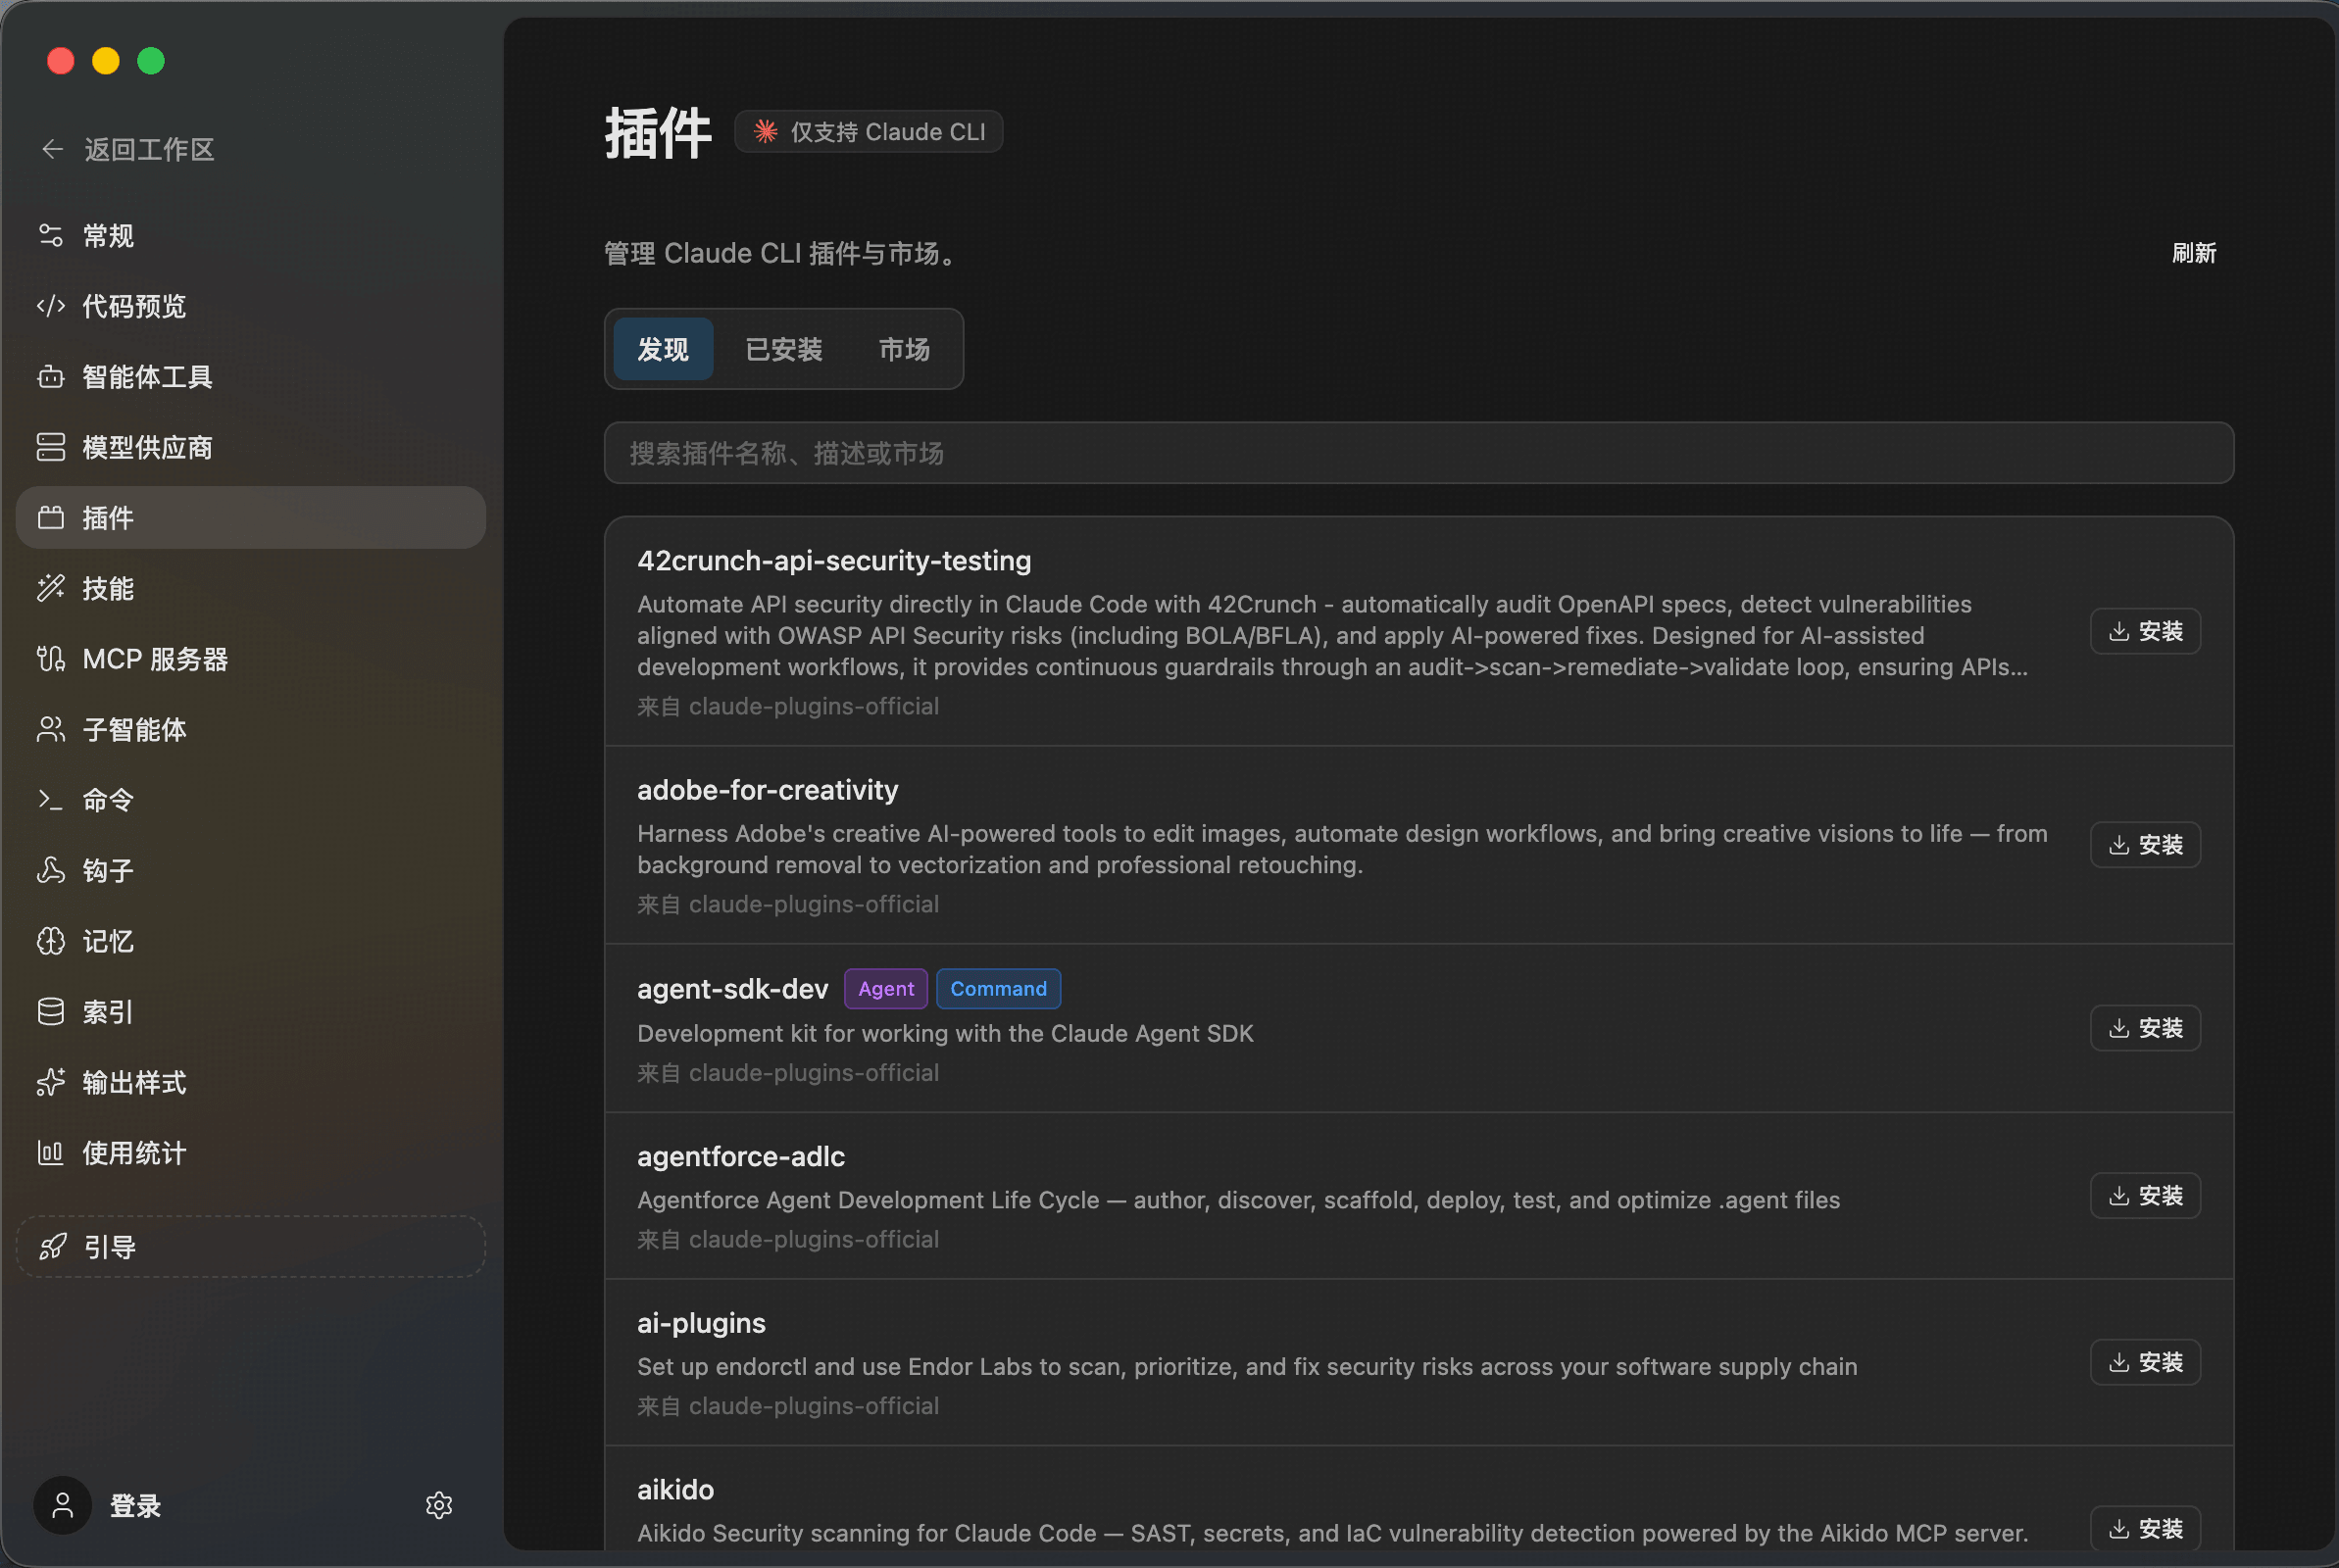Click the 常规 sliders icon in the sidebar
The height and width of the screenshot is (1568, 2339).
[51, 236]
